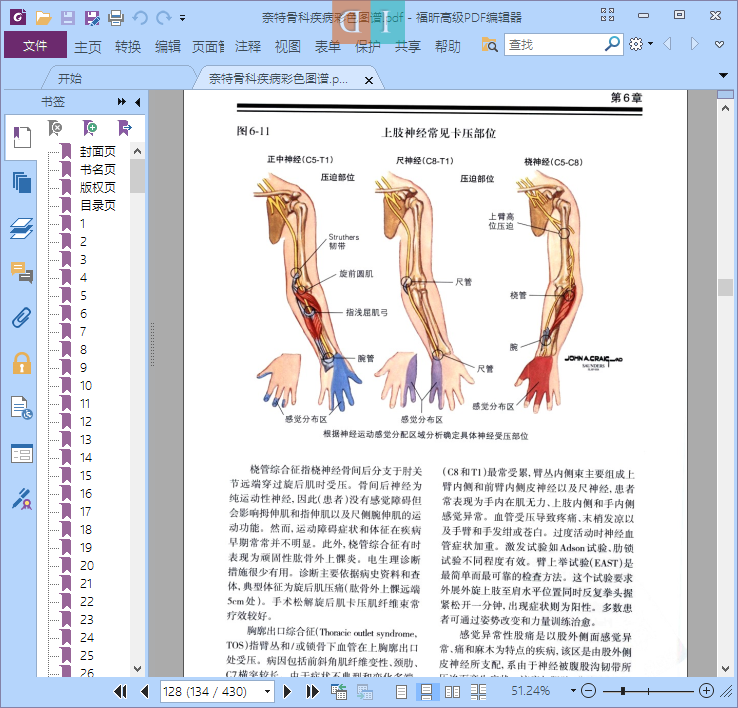Switch to the 开始 document tab

coord(70,79)
